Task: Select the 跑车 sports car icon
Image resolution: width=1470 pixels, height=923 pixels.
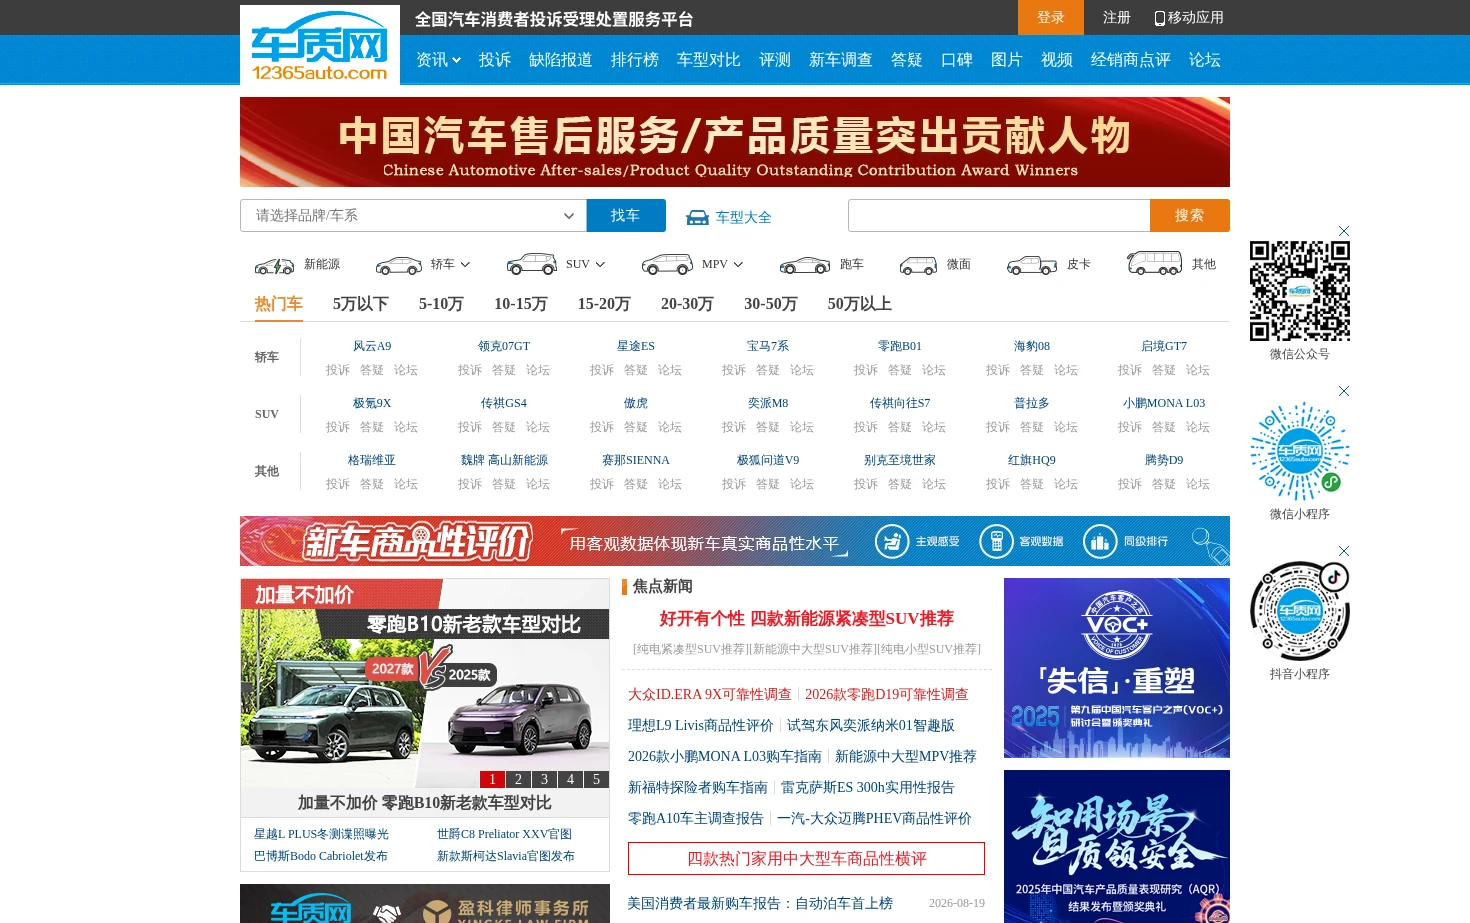Action: pyautogui.click(x=805, y=265)
